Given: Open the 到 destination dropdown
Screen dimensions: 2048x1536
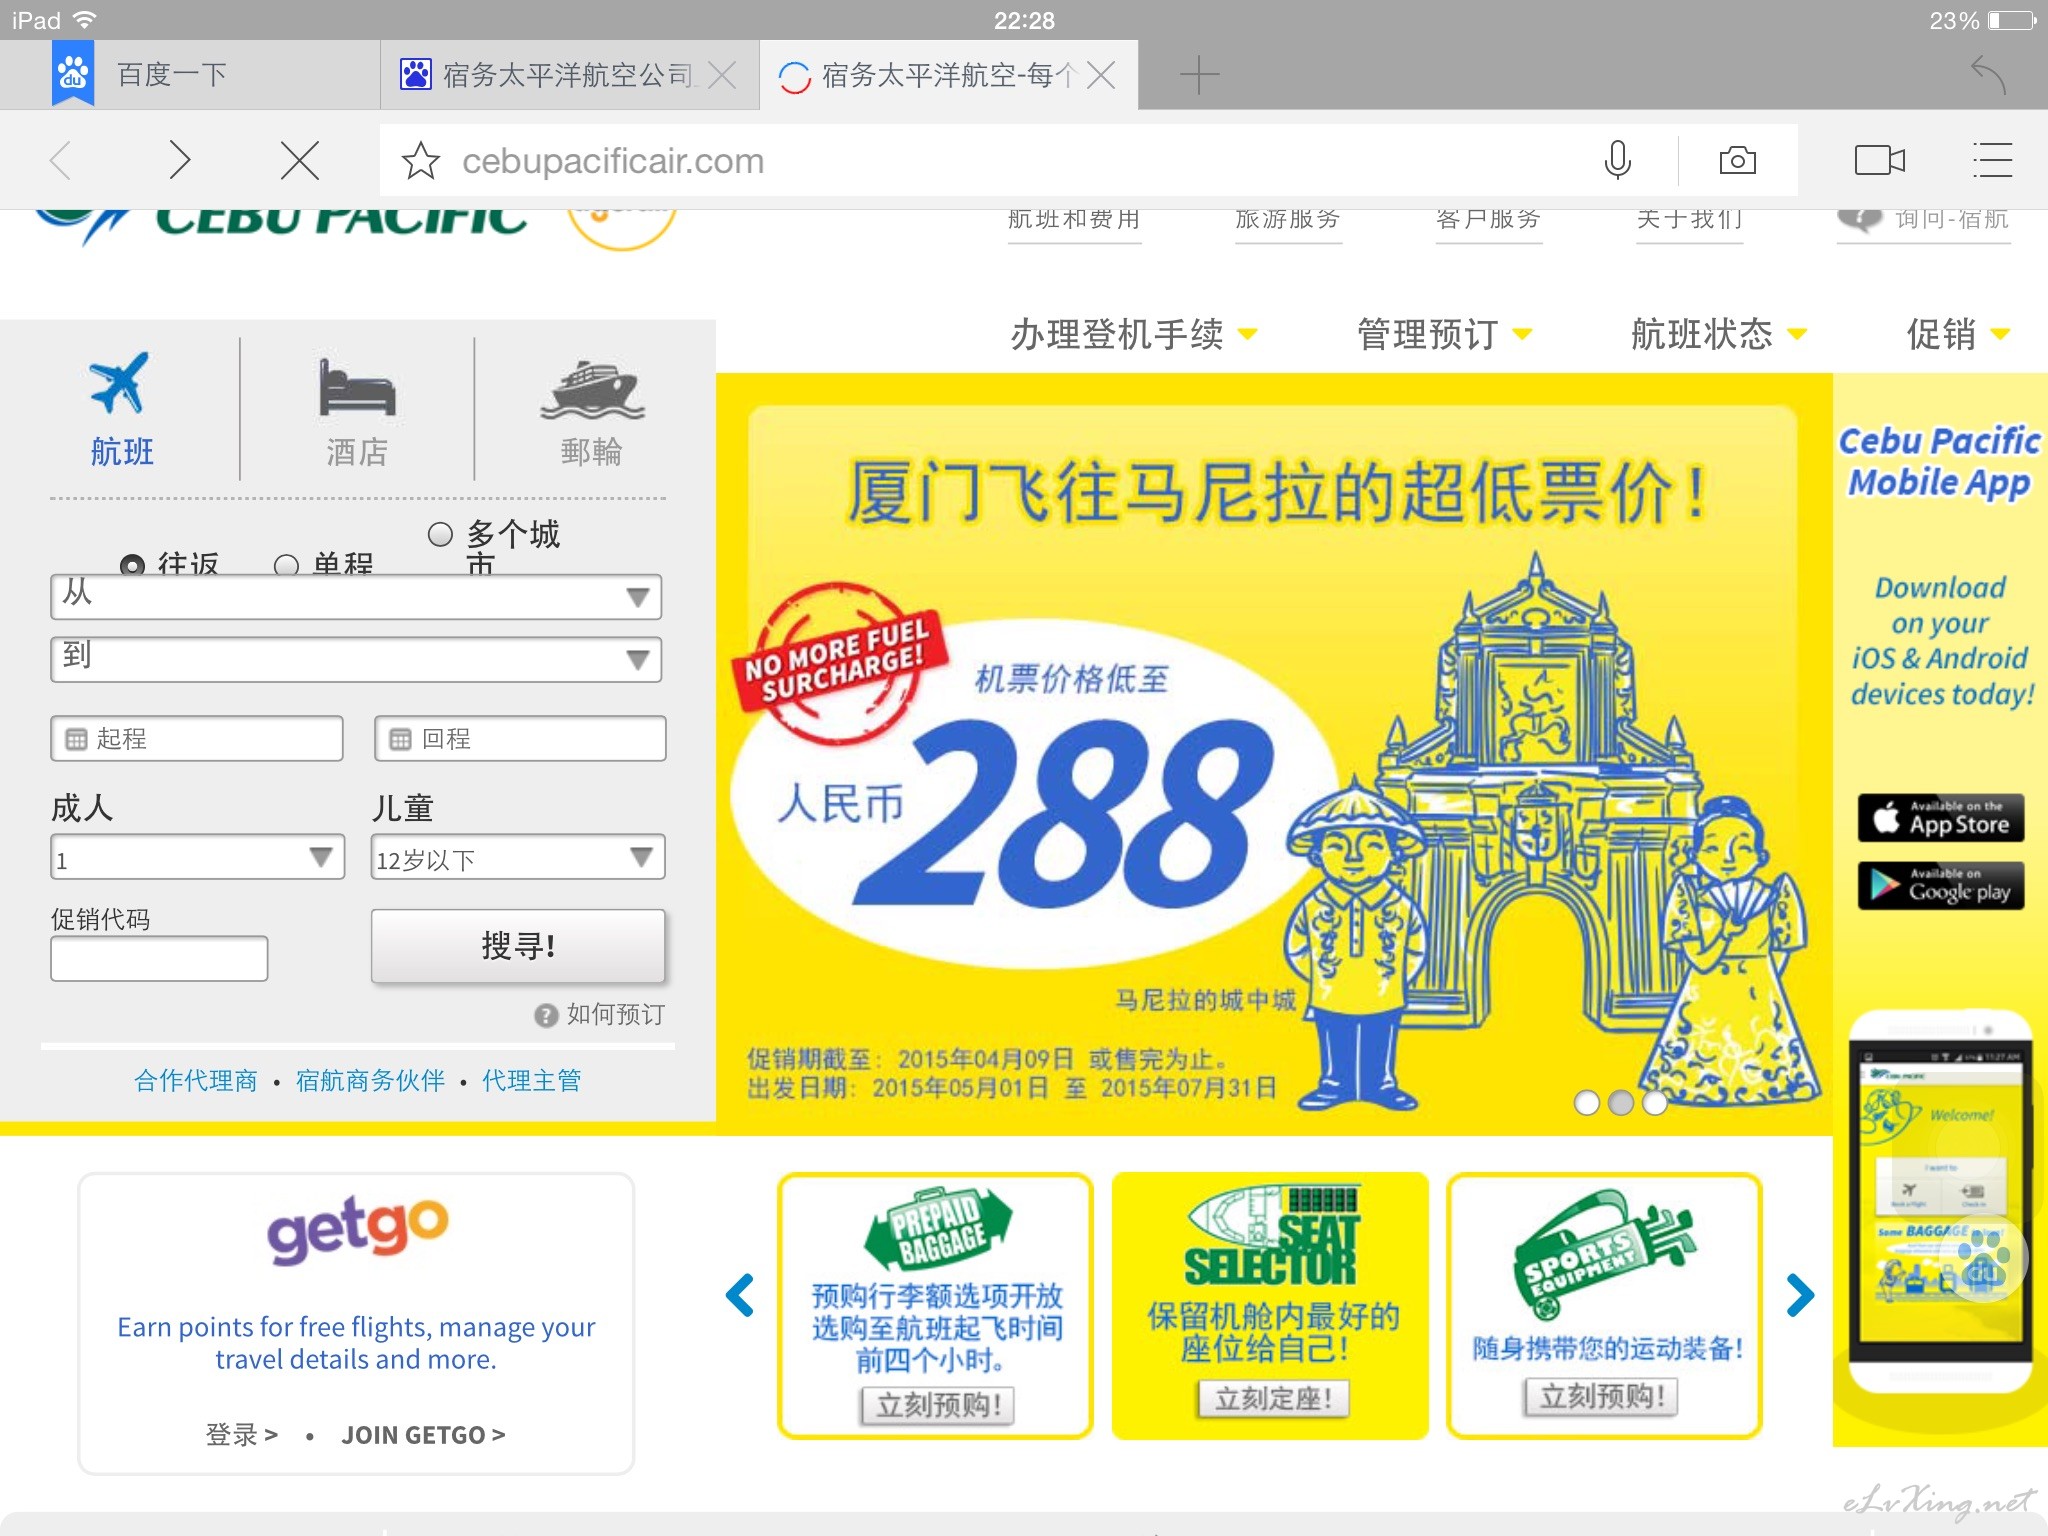Looking at the screenshot, I should [356, 659].
